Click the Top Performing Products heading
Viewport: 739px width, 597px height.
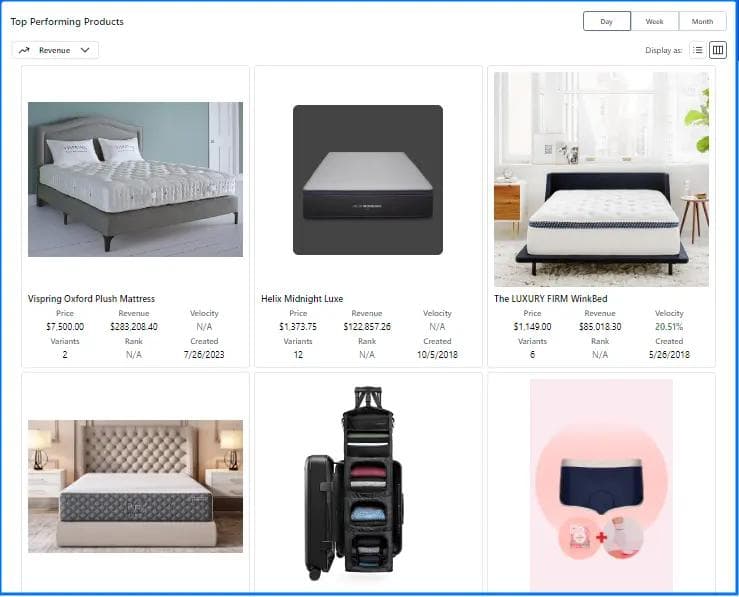67,22
